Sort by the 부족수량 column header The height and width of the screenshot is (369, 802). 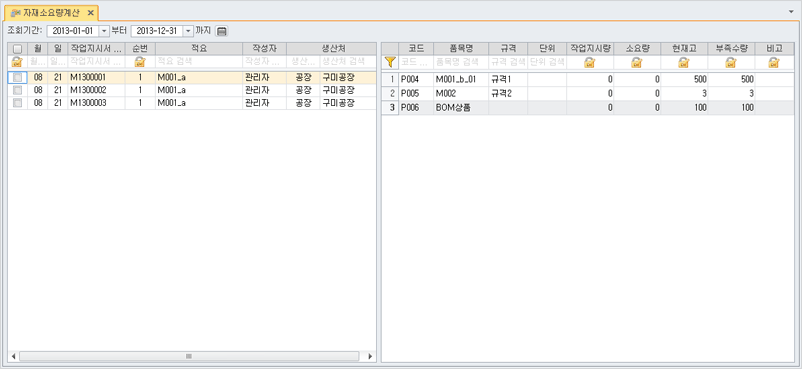tap(730, 49)
